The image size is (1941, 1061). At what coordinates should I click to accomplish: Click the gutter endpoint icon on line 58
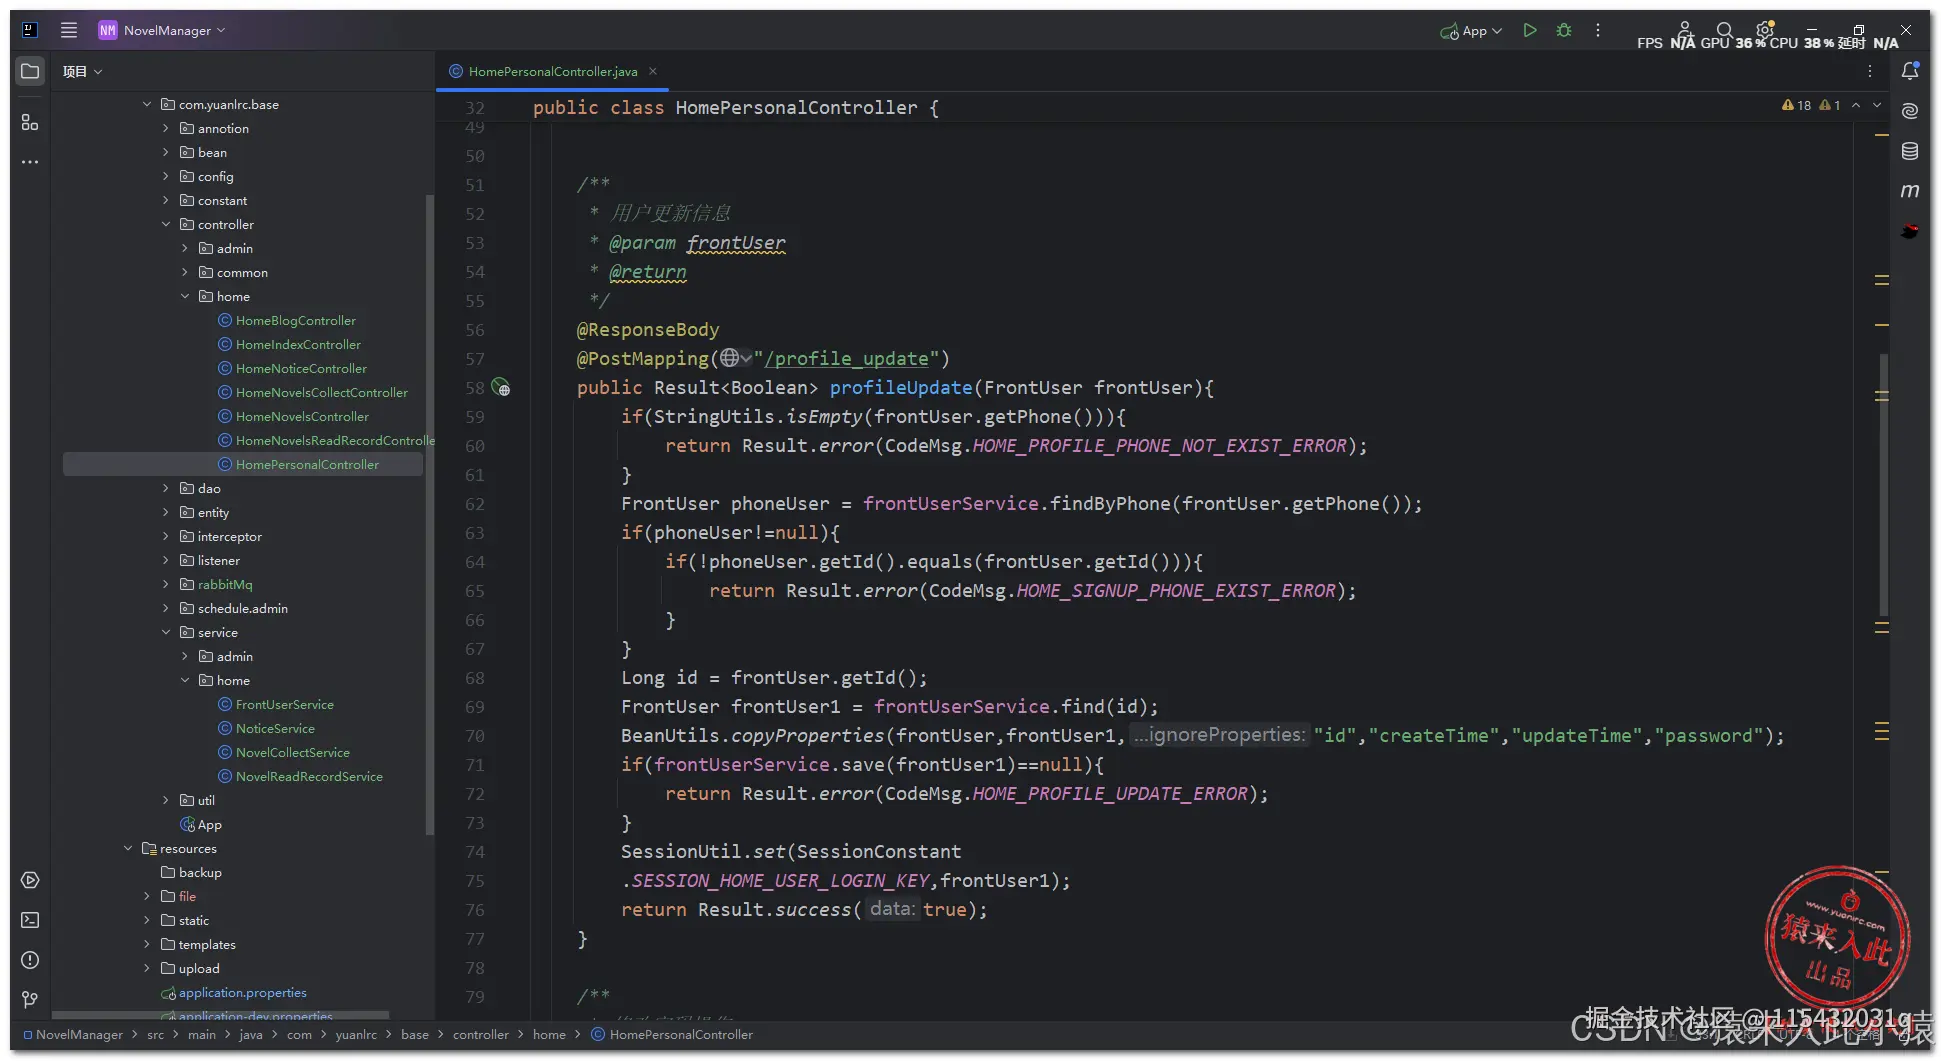[501, 388]
